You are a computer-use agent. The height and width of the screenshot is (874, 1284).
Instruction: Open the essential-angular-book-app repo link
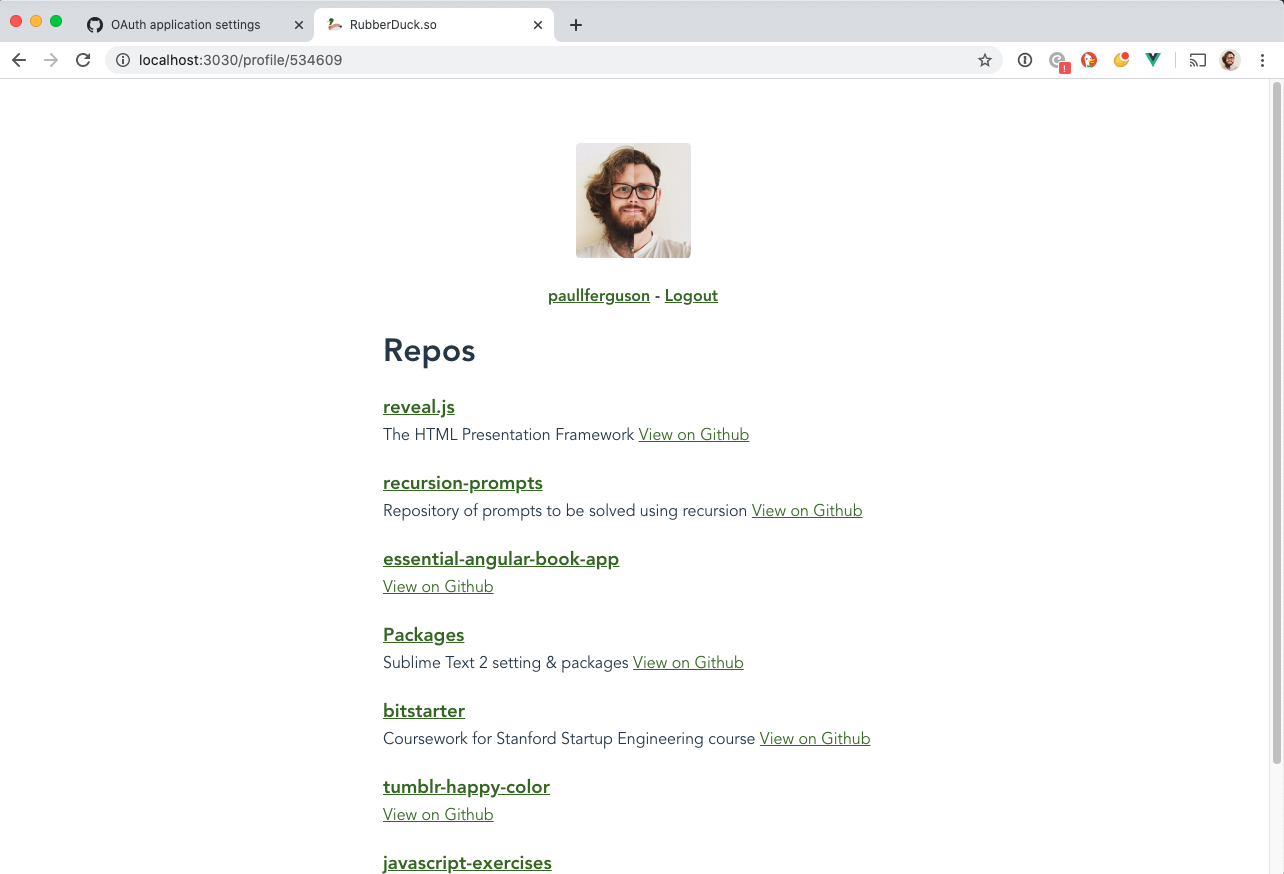pos(501,559)
